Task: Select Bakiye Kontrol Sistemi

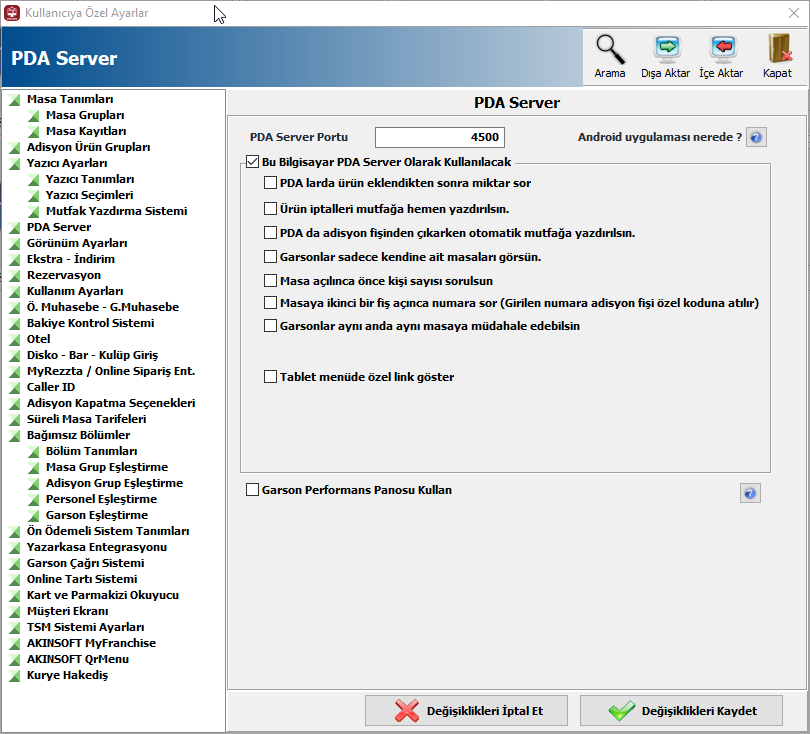Action: (x=90, y=323)
